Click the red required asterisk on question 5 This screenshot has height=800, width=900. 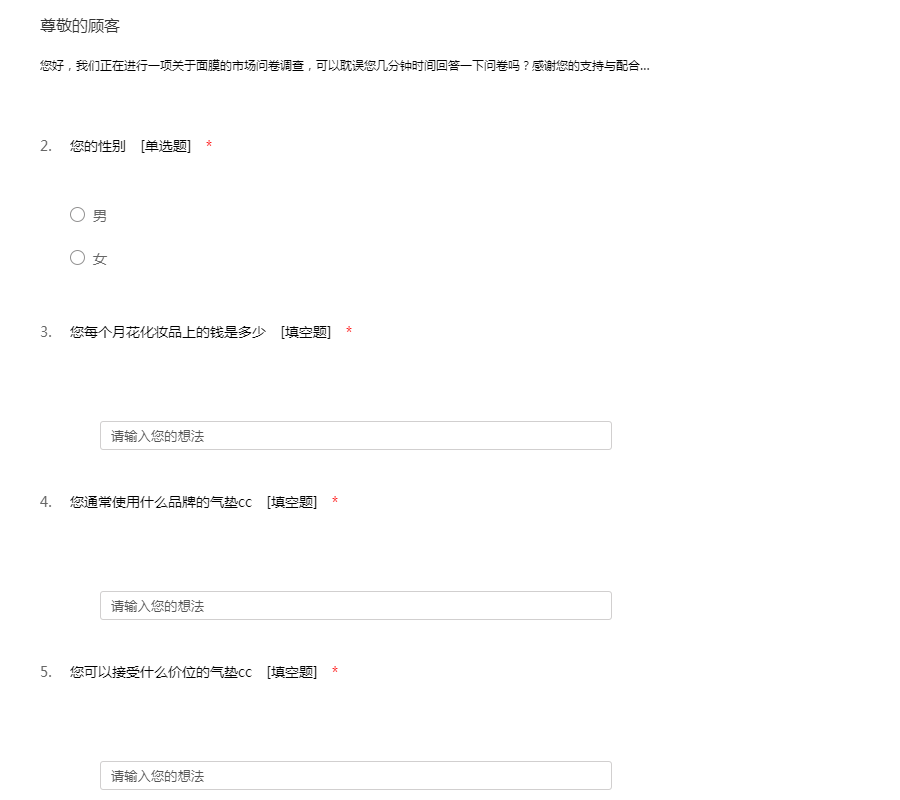(335, 672)
